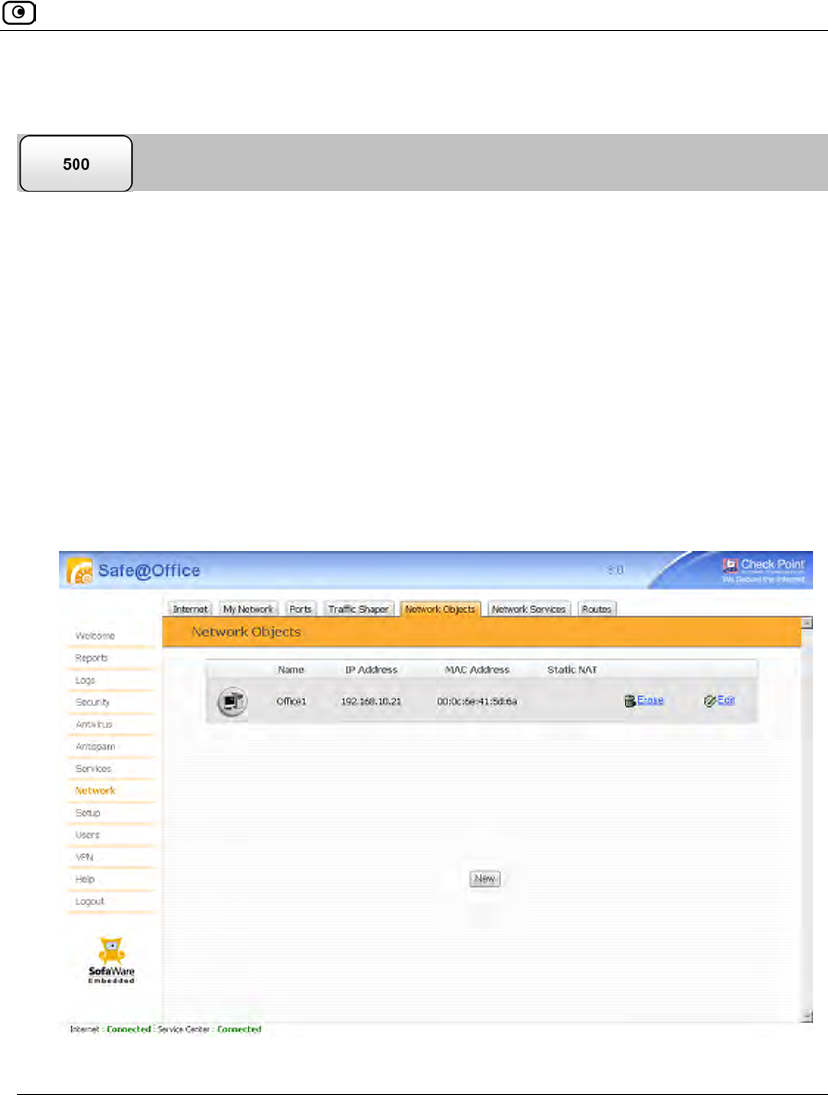Image resolution: width=828 pixels, height=1095 pixels.
Task: Select the Traffic Shaper tab
Action: coord(358,609)
